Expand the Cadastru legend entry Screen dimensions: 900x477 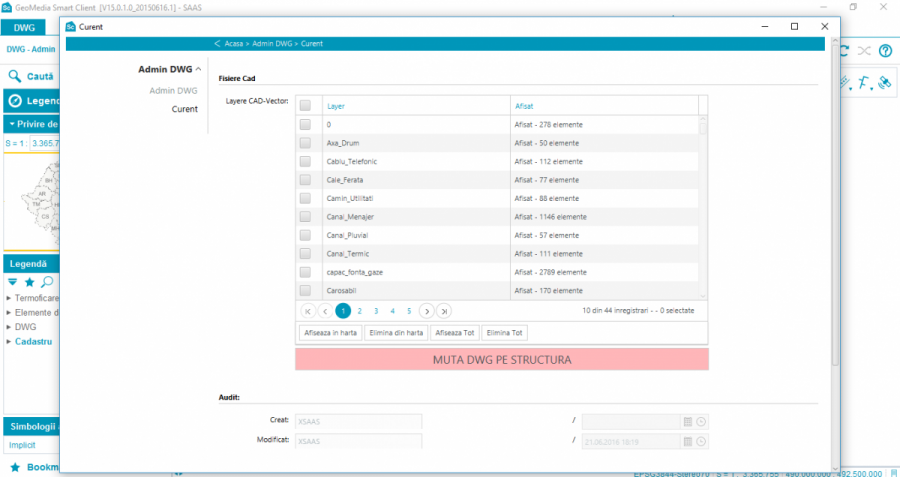click(9, 341)
